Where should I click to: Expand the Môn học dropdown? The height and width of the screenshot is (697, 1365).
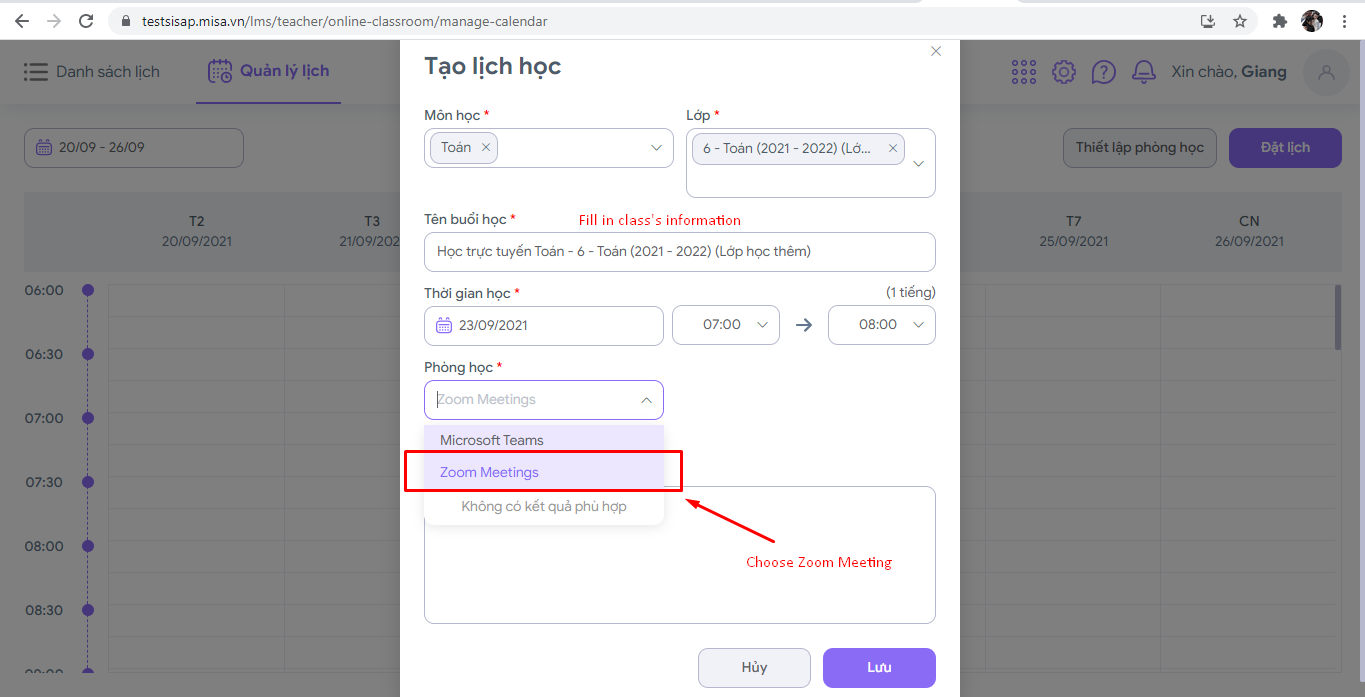pyautogui.click(x=656, y=148)
